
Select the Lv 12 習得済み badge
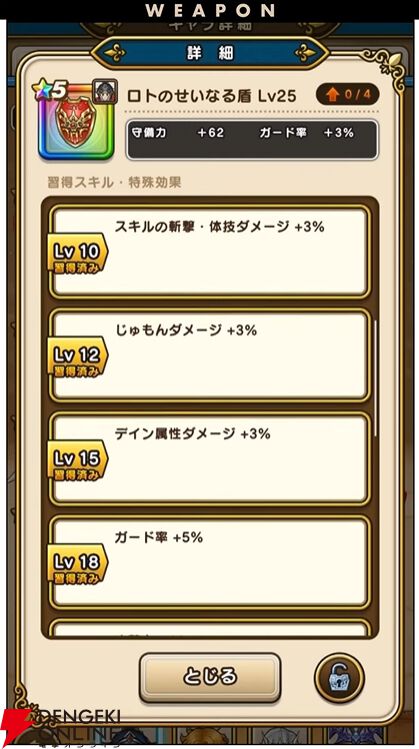point(77,358)
